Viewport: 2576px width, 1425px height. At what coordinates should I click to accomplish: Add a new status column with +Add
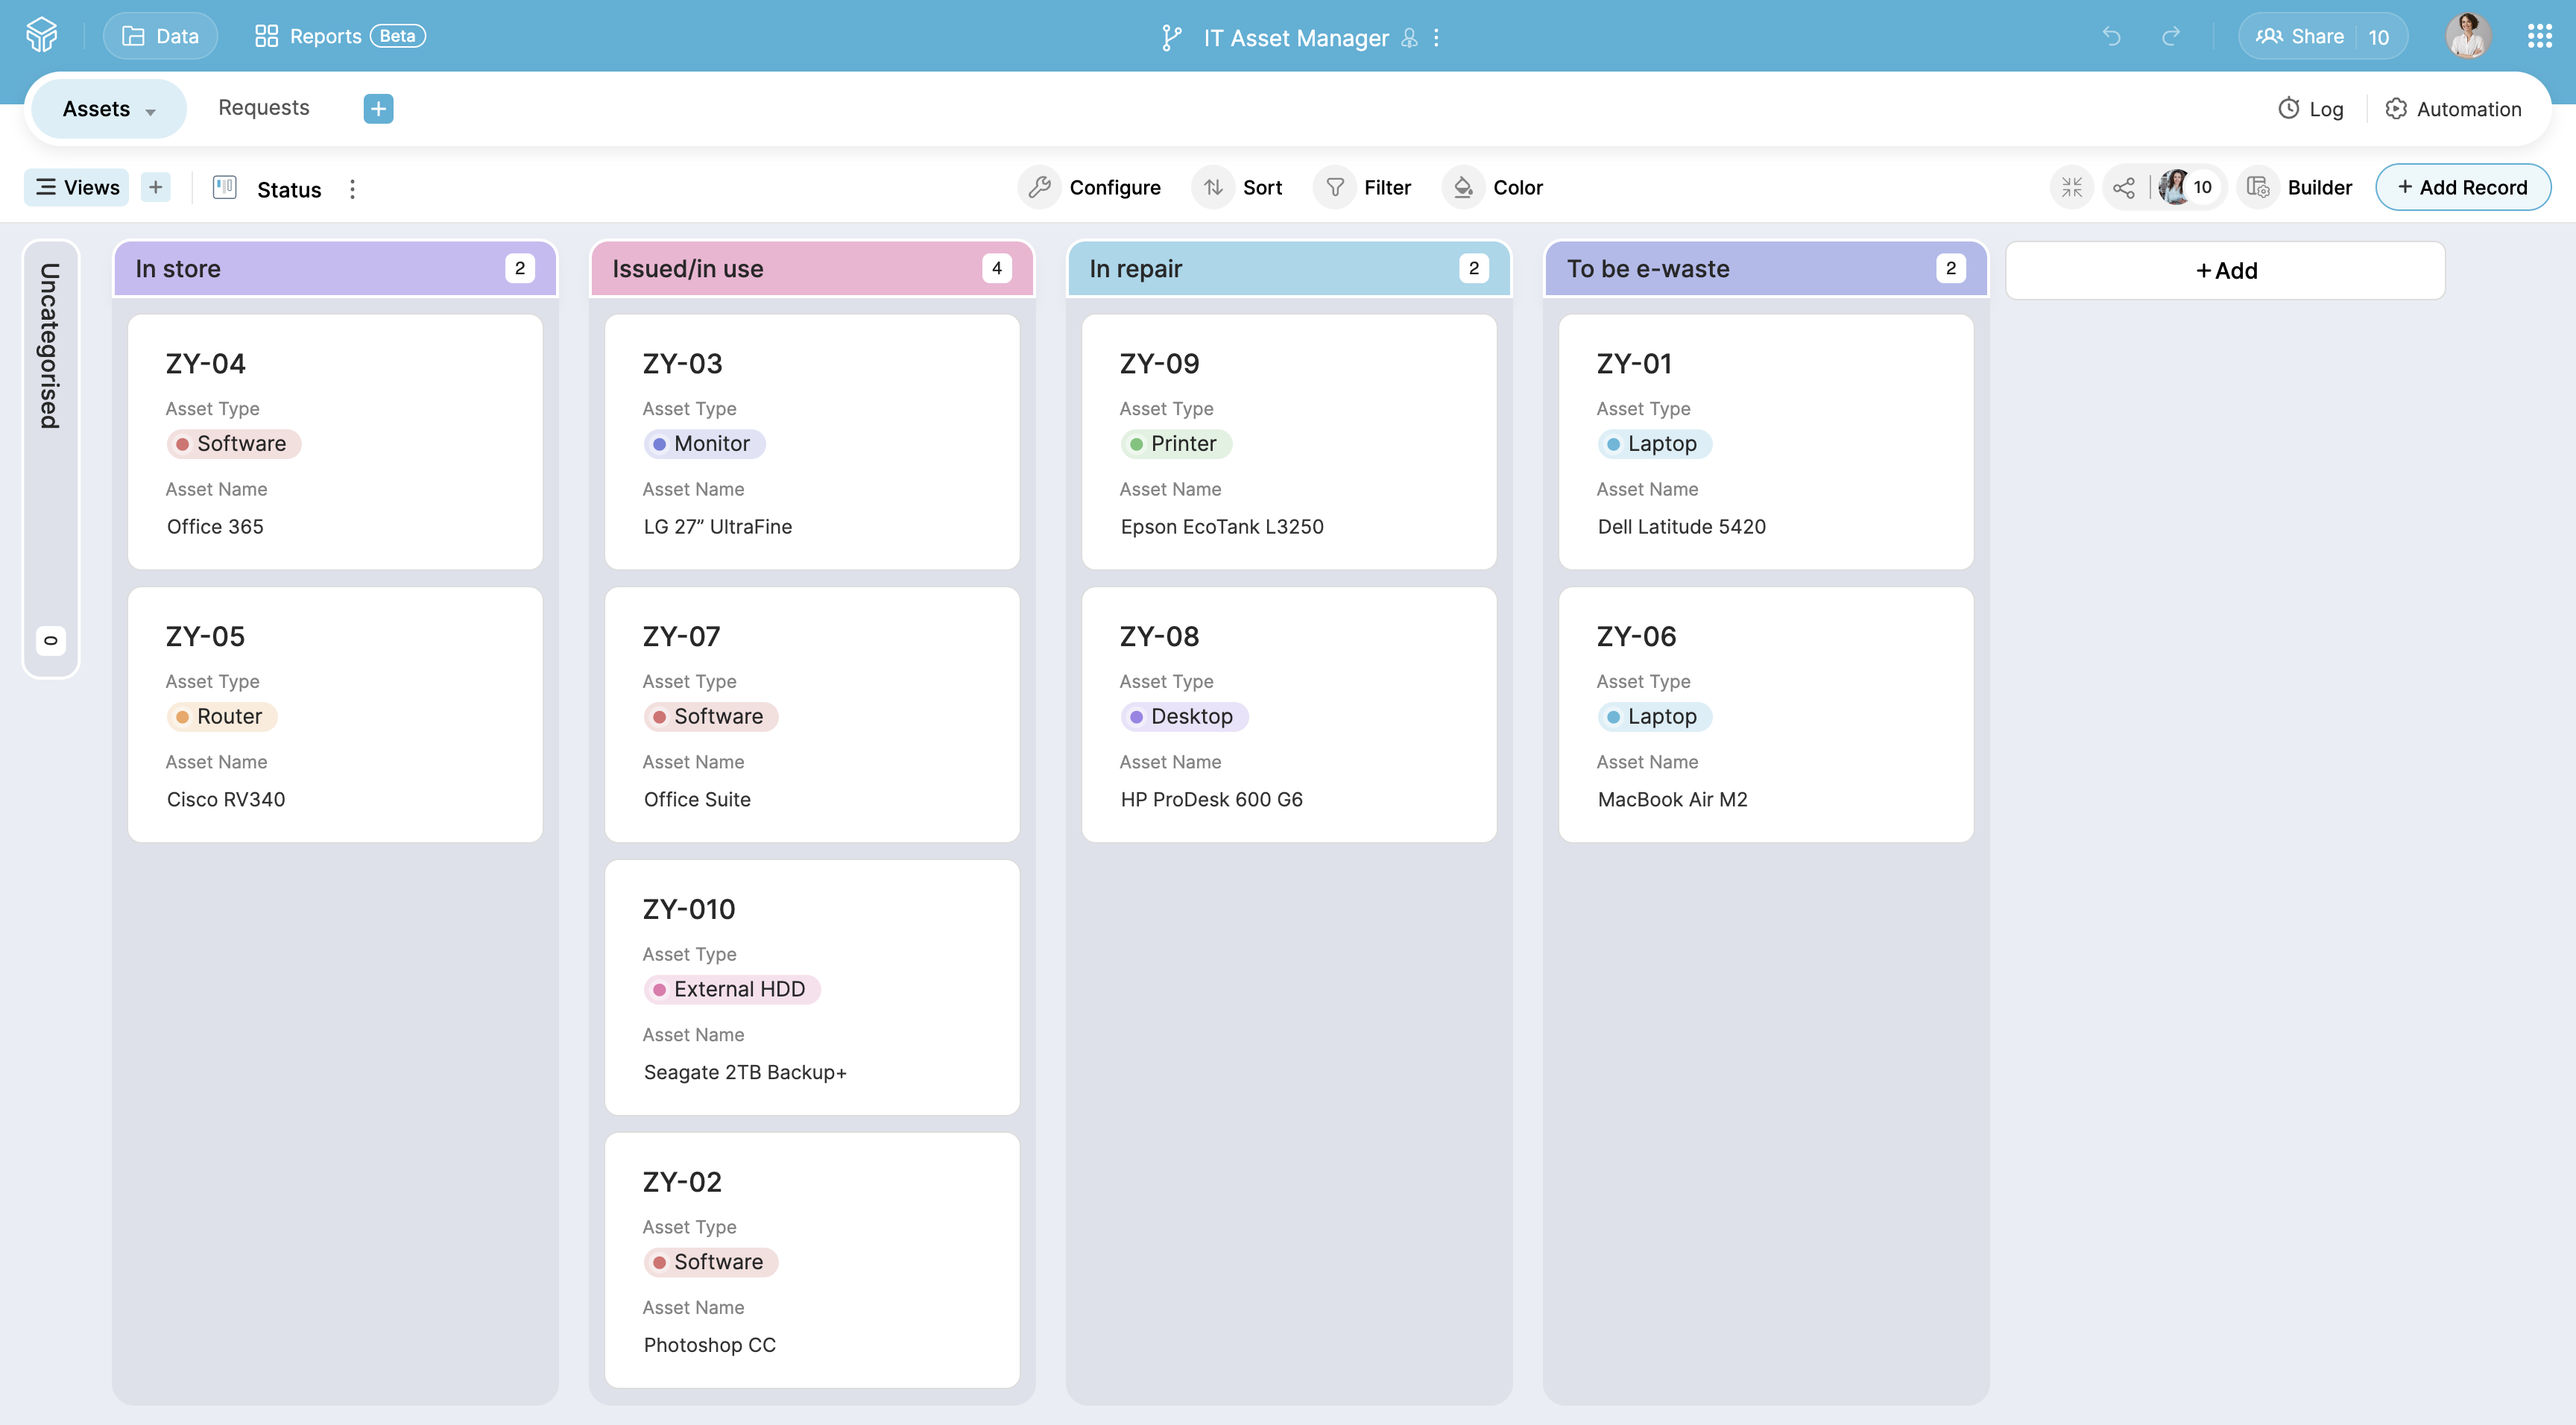click(2225, 270)
